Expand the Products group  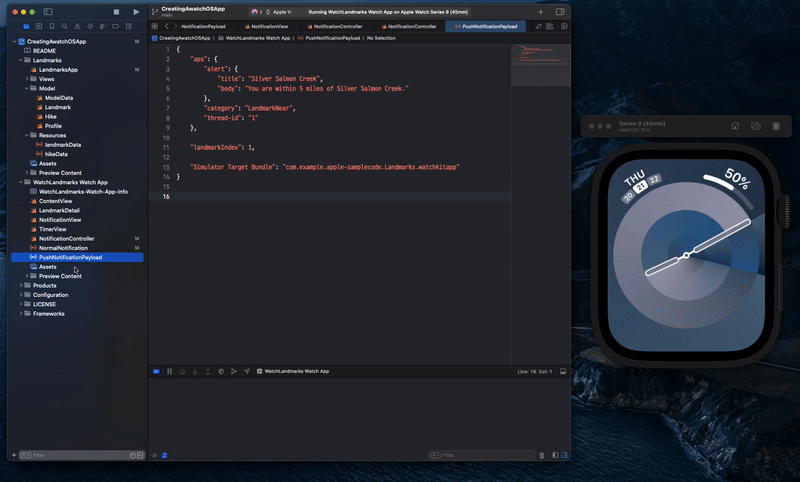[20, 286]
